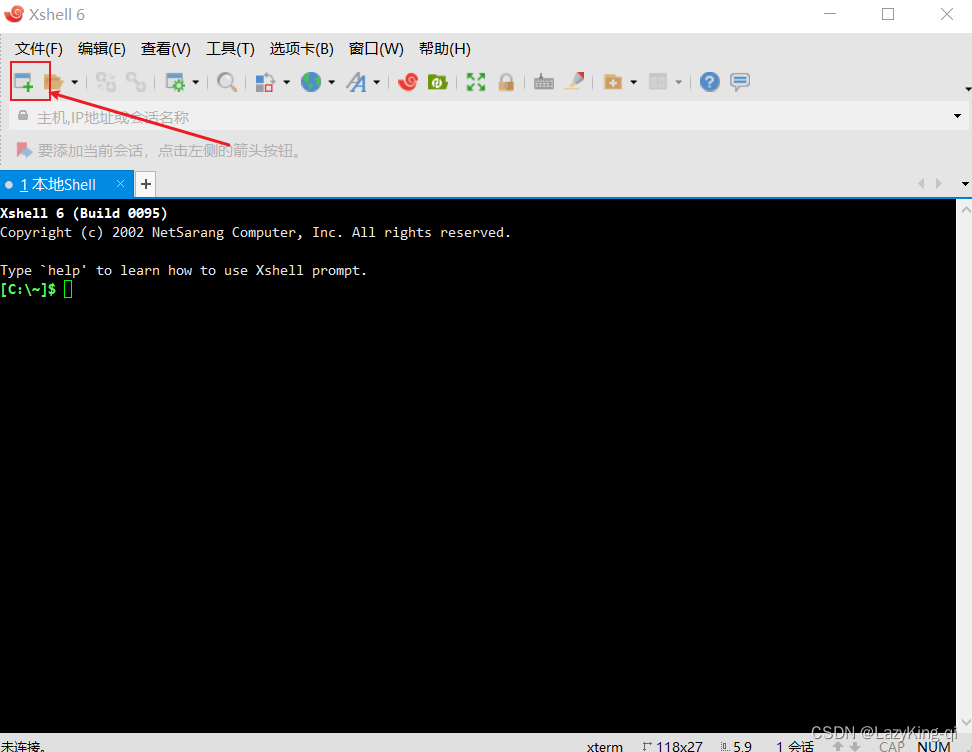This screenshot has width=972, height=752.
Task: Open the 选项卡(B) menu
Action: point(301,49)
